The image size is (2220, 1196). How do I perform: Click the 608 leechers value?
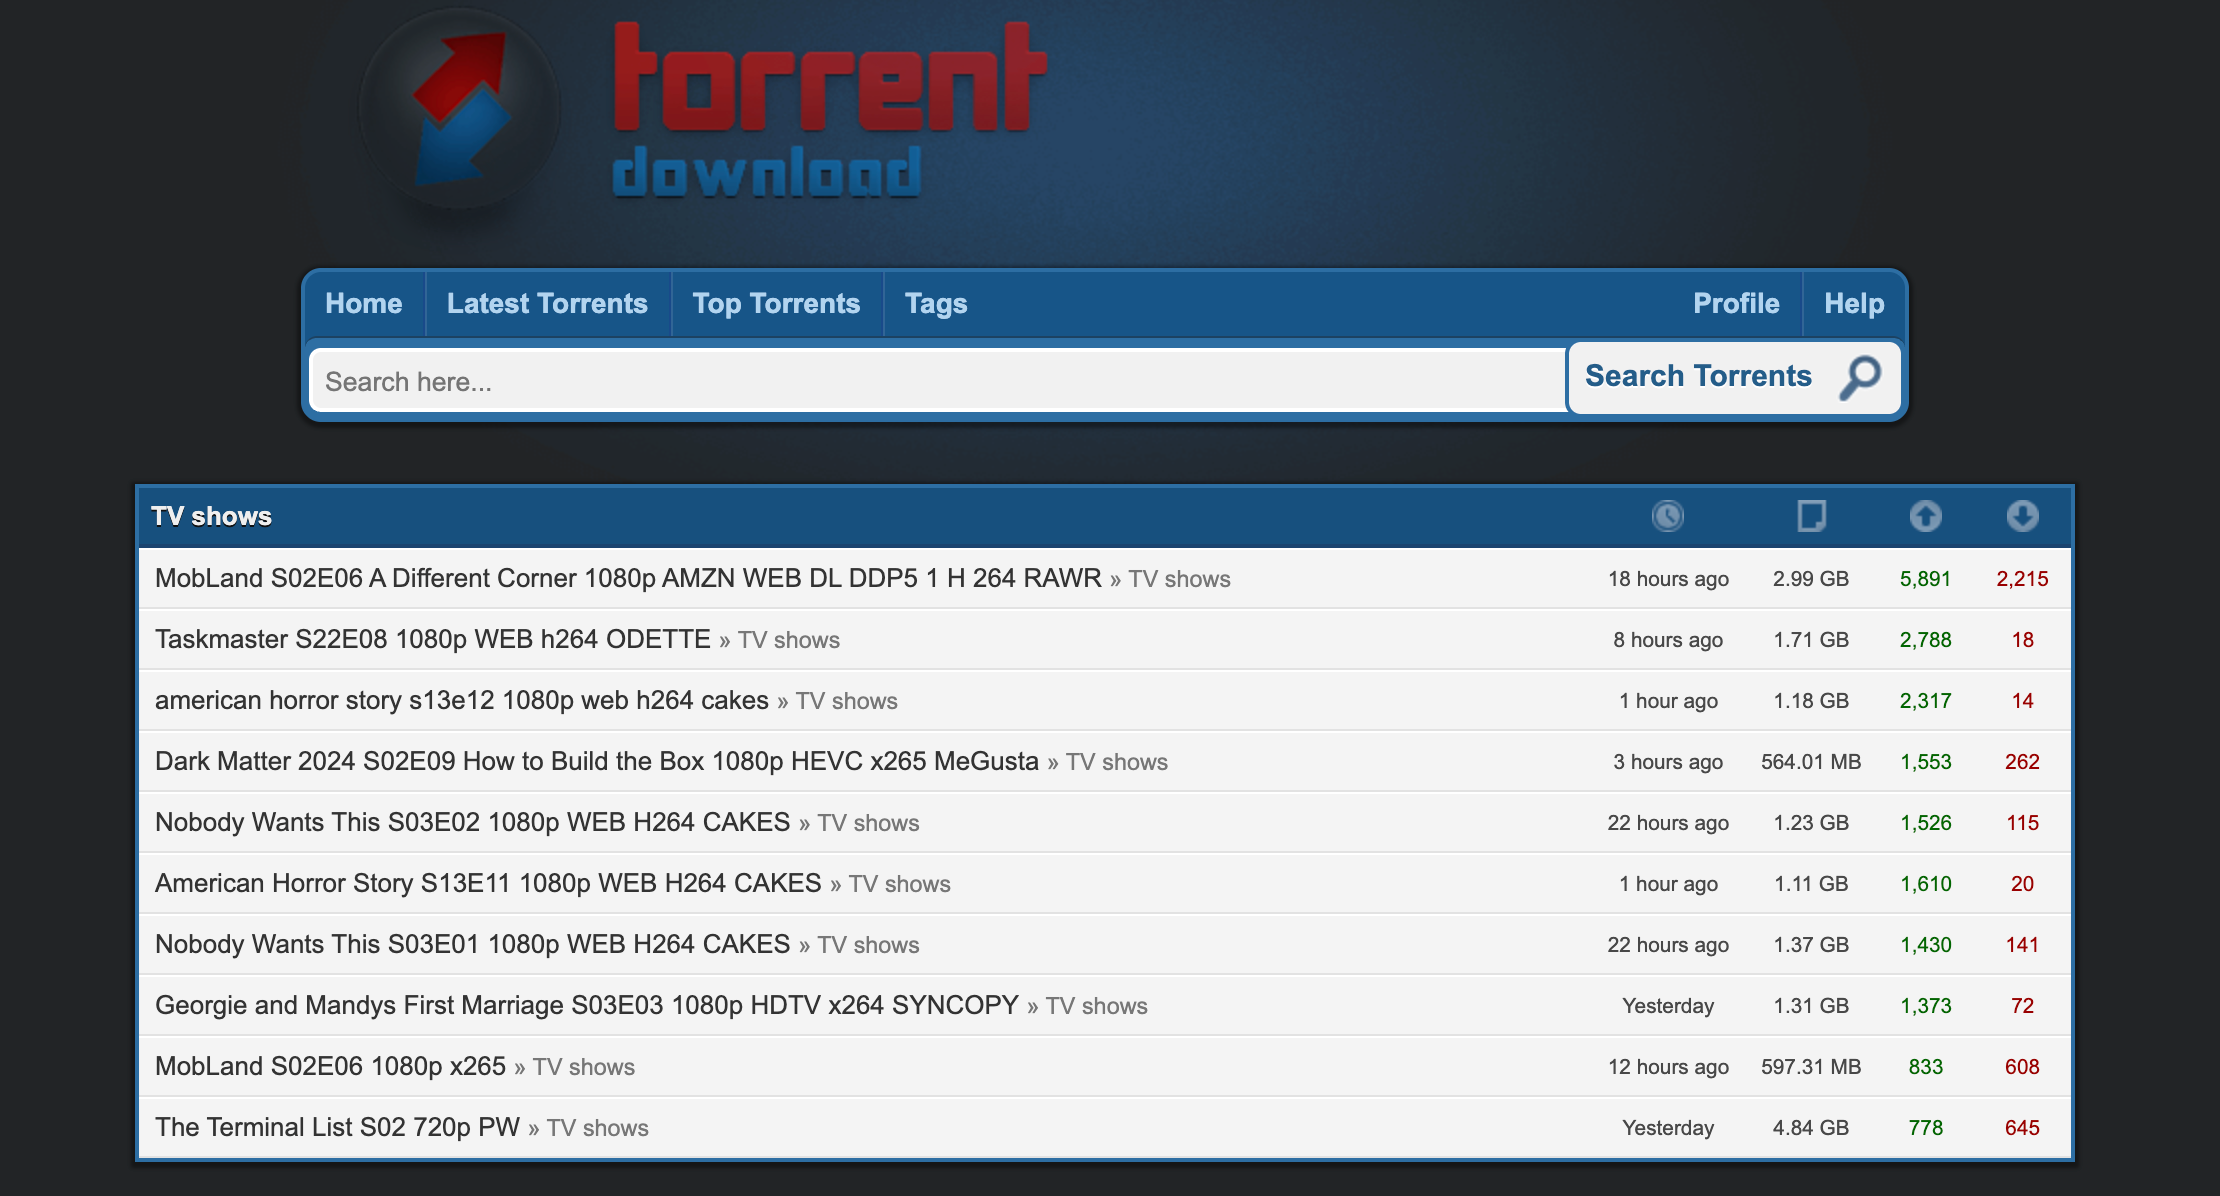pyautogui.click(x=2022, y=1067)
